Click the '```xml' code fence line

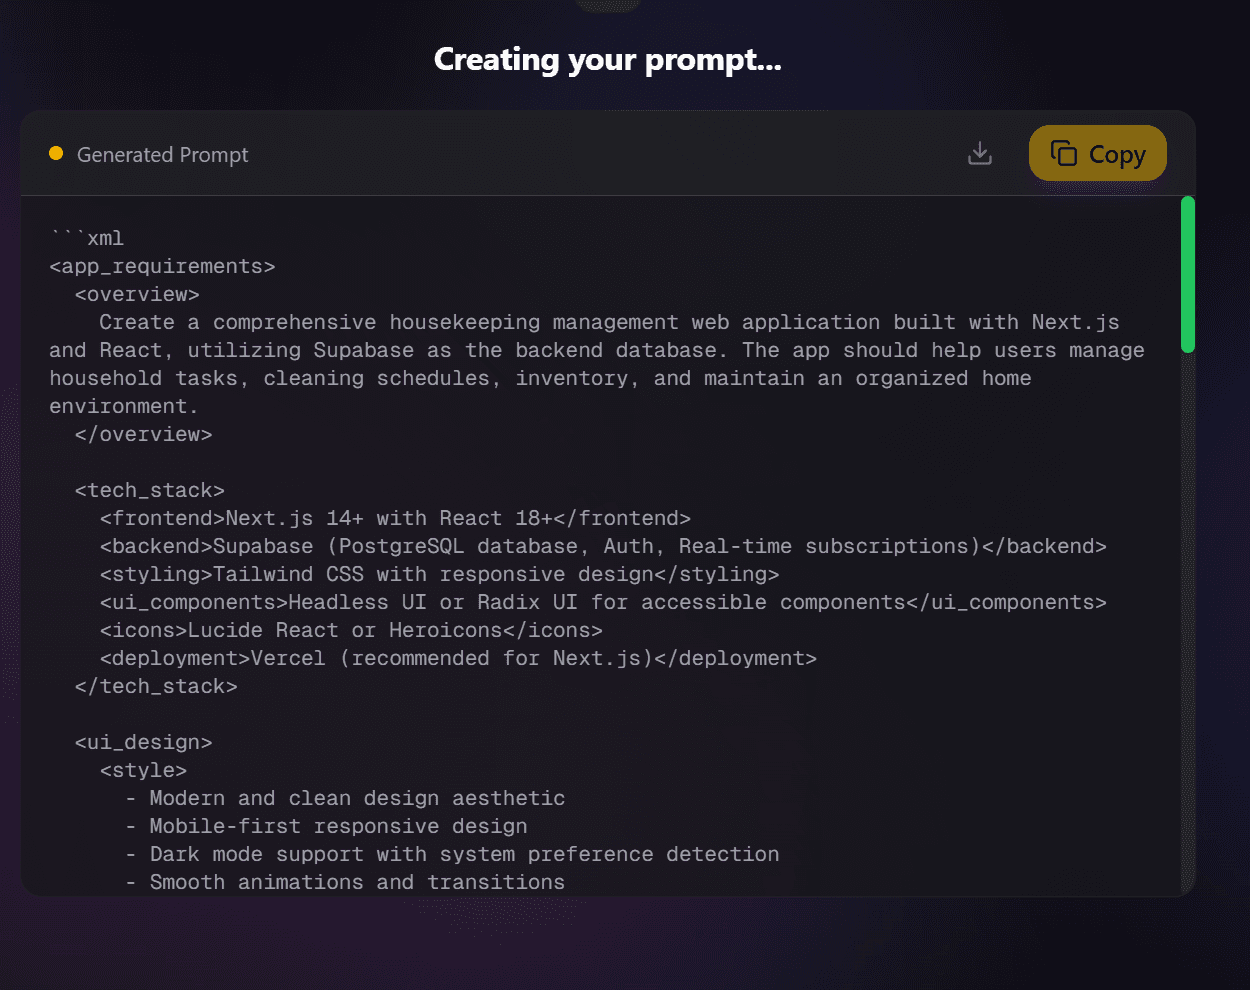click(87, 238)
